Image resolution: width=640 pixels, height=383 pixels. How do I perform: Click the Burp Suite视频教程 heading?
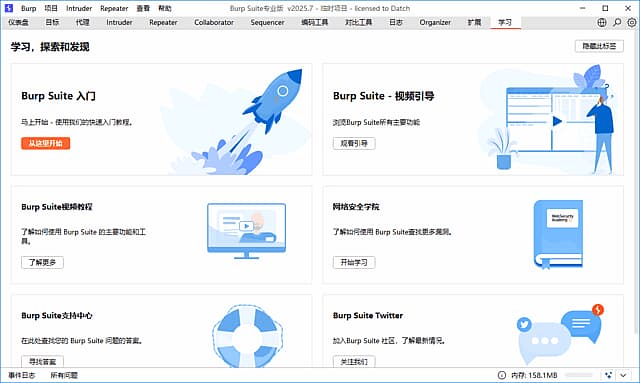(57, 207)
